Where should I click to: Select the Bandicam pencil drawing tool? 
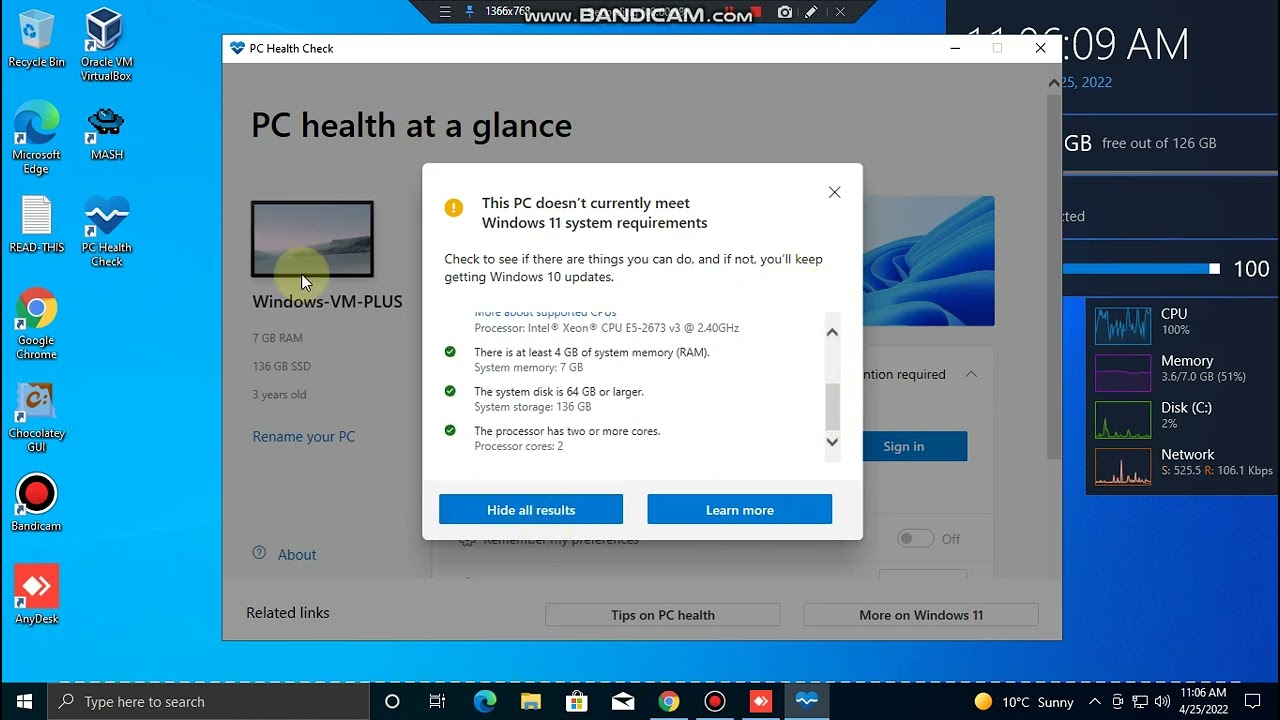(x=811, y=12)
